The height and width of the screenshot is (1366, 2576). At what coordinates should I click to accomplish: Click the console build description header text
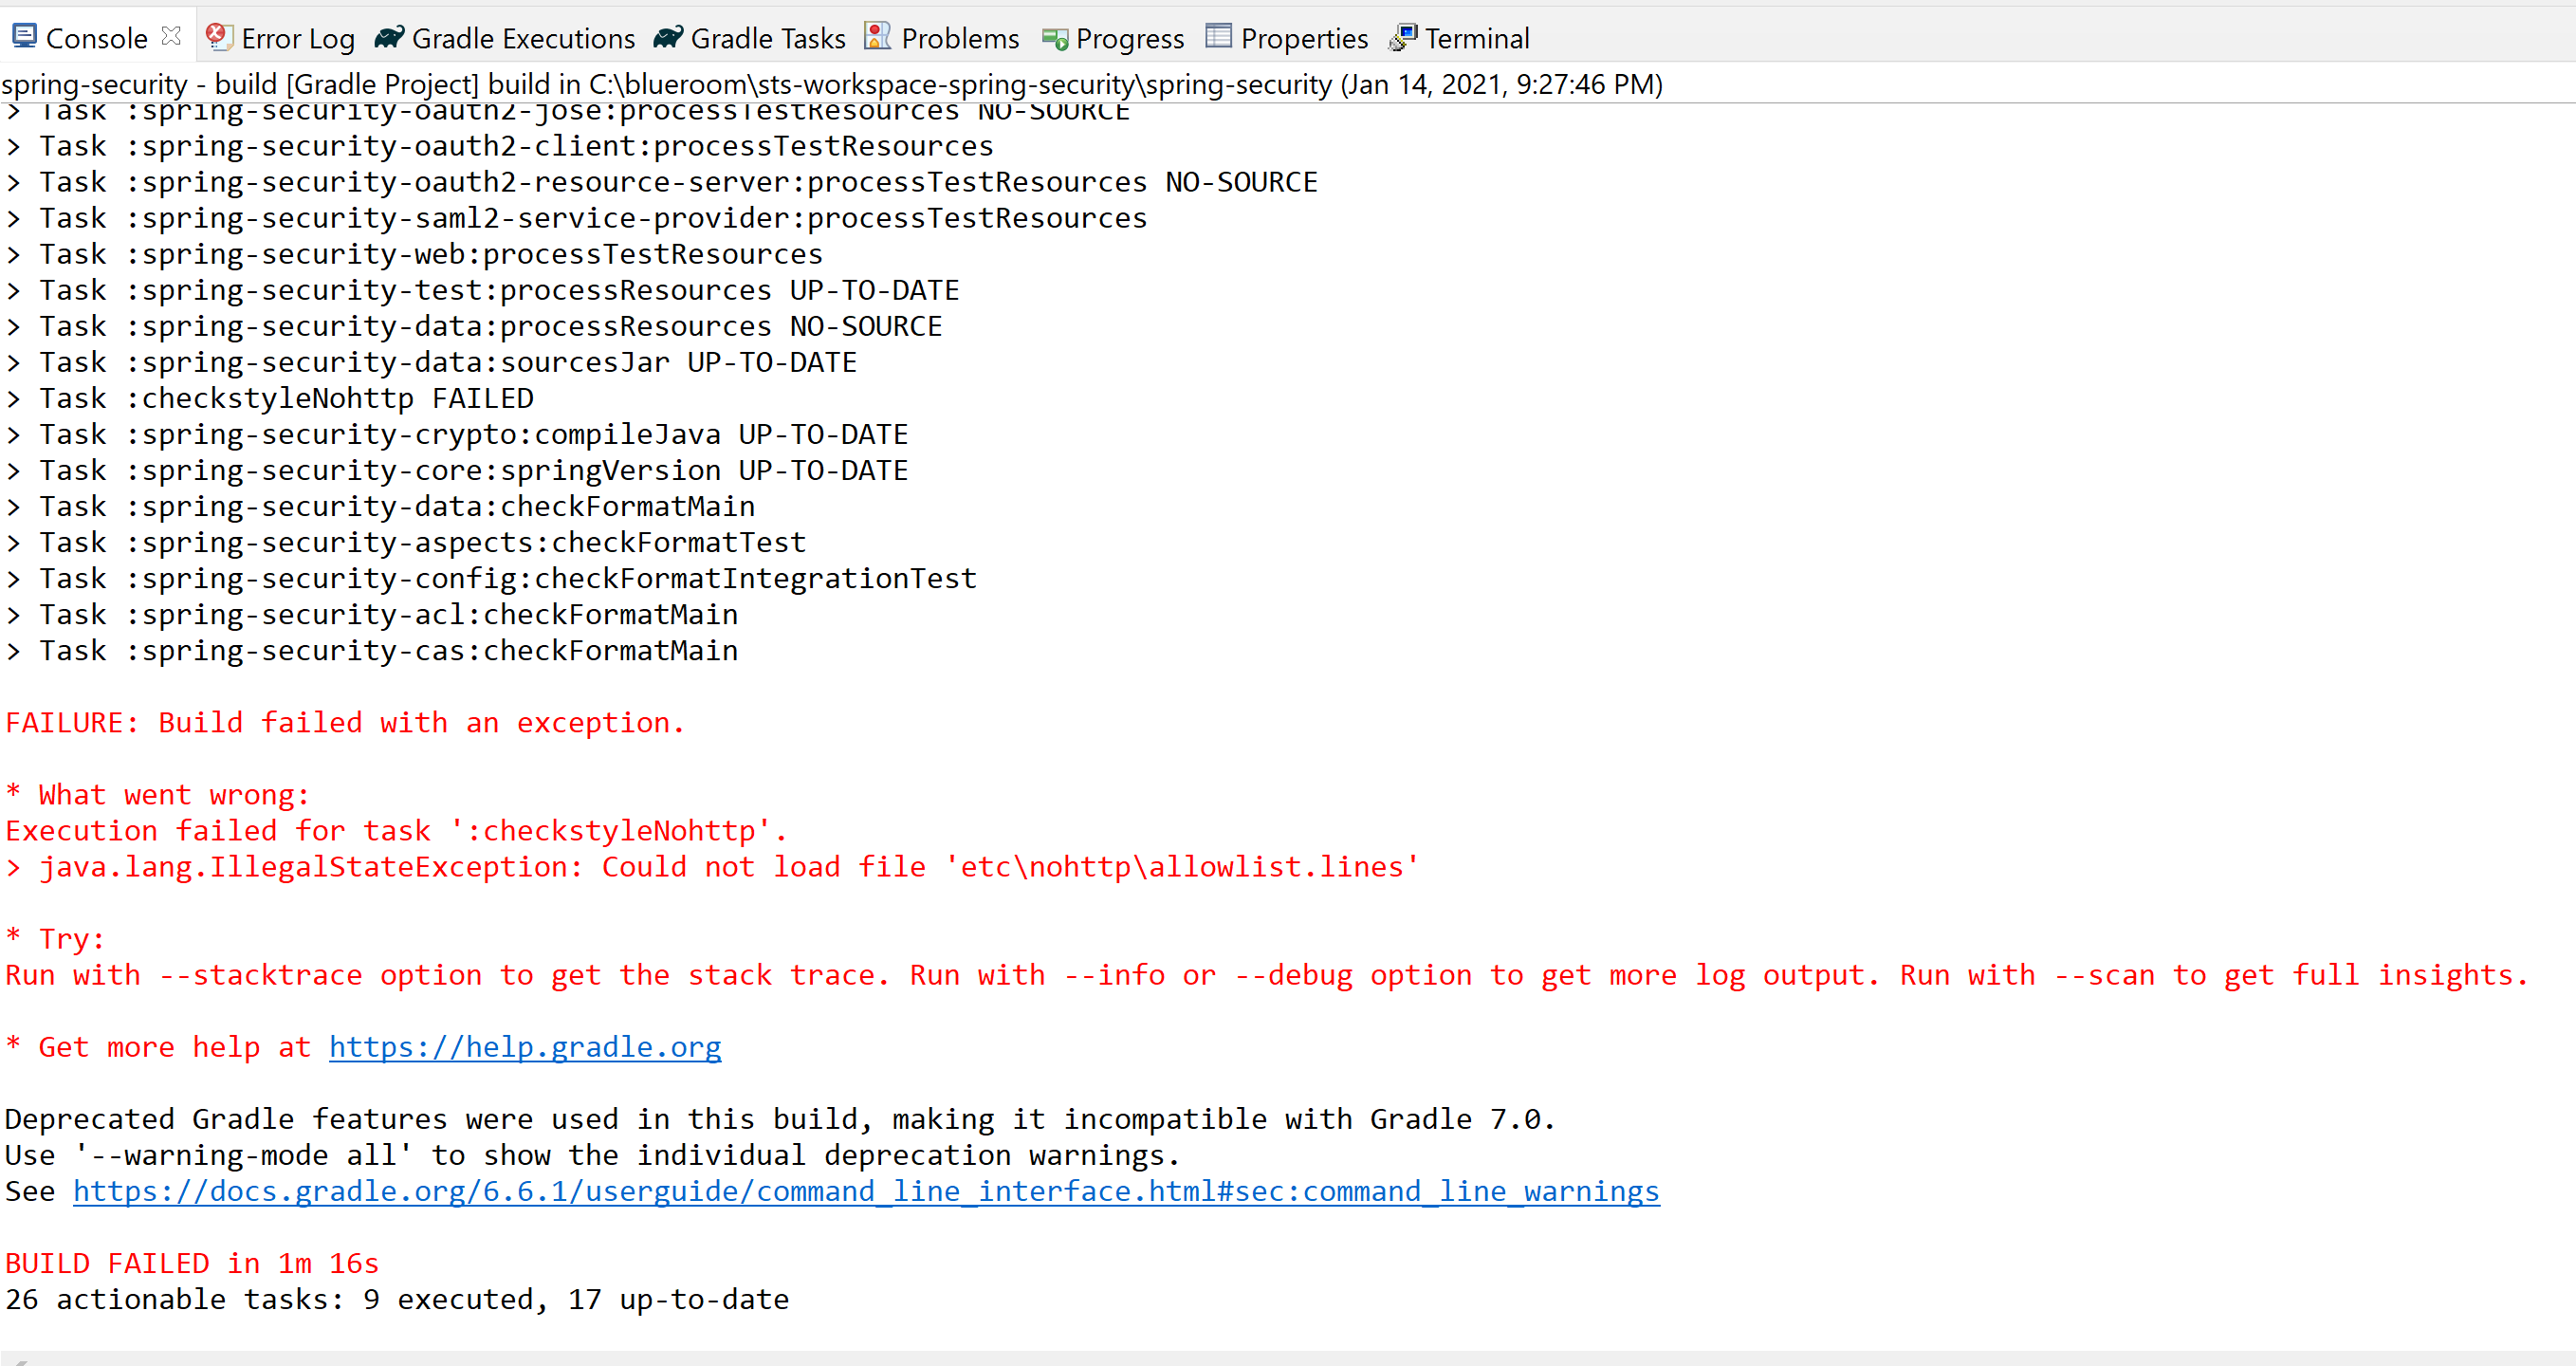coord(830,84)
